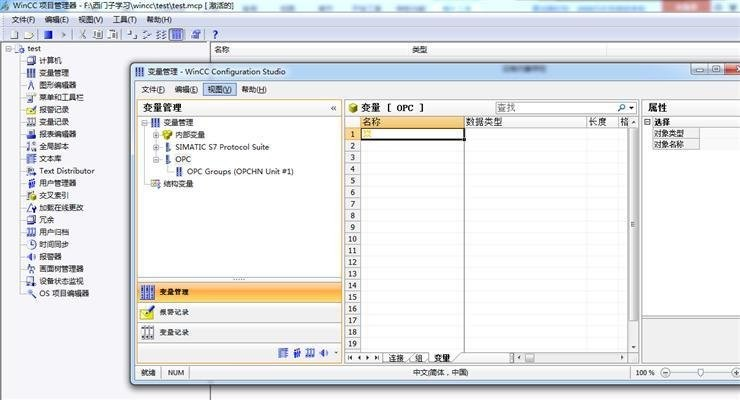Click the grid vertical scrollbar down arrow
Image resolution: width=740 pixels, height=400 pixels.
(x=633, y=347)
